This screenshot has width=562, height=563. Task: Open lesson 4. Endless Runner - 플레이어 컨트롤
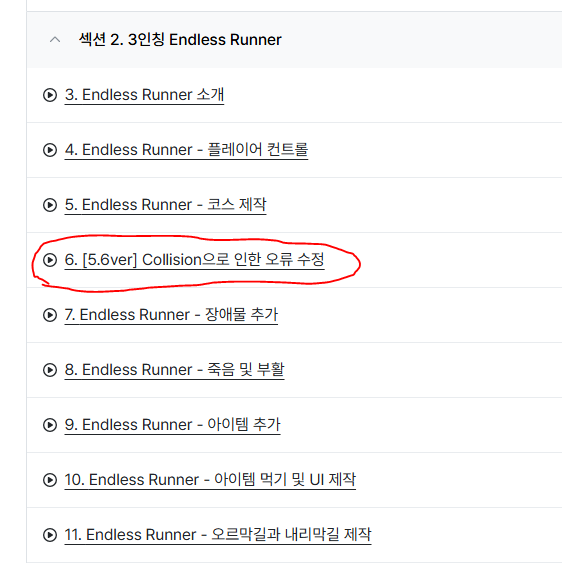point(186,150)
